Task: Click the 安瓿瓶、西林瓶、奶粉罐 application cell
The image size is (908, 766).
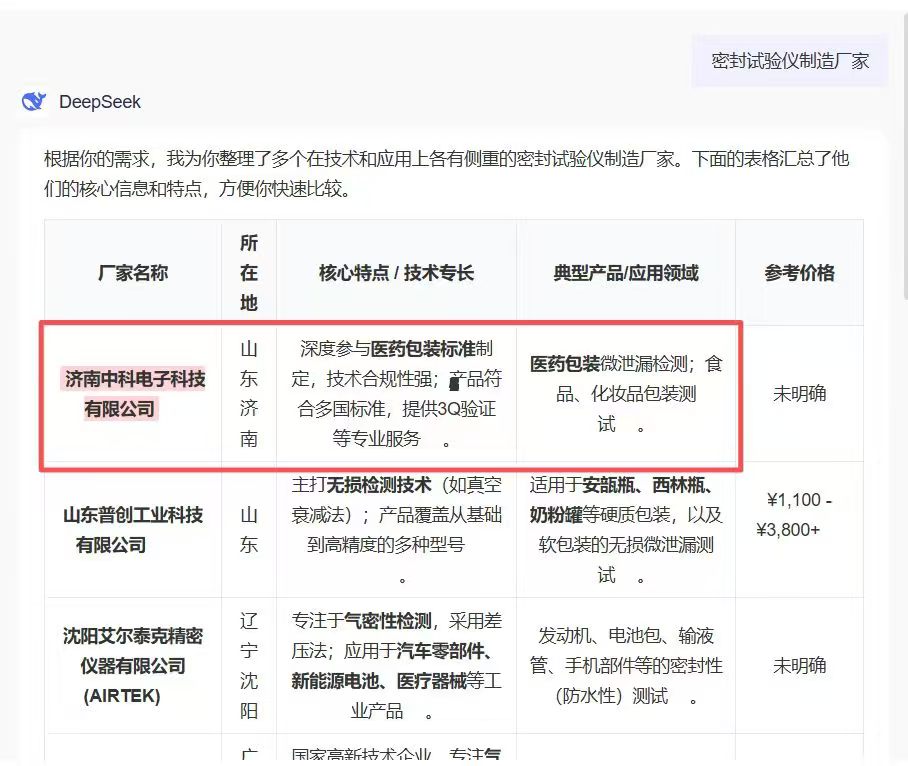Action: (626, 530)
